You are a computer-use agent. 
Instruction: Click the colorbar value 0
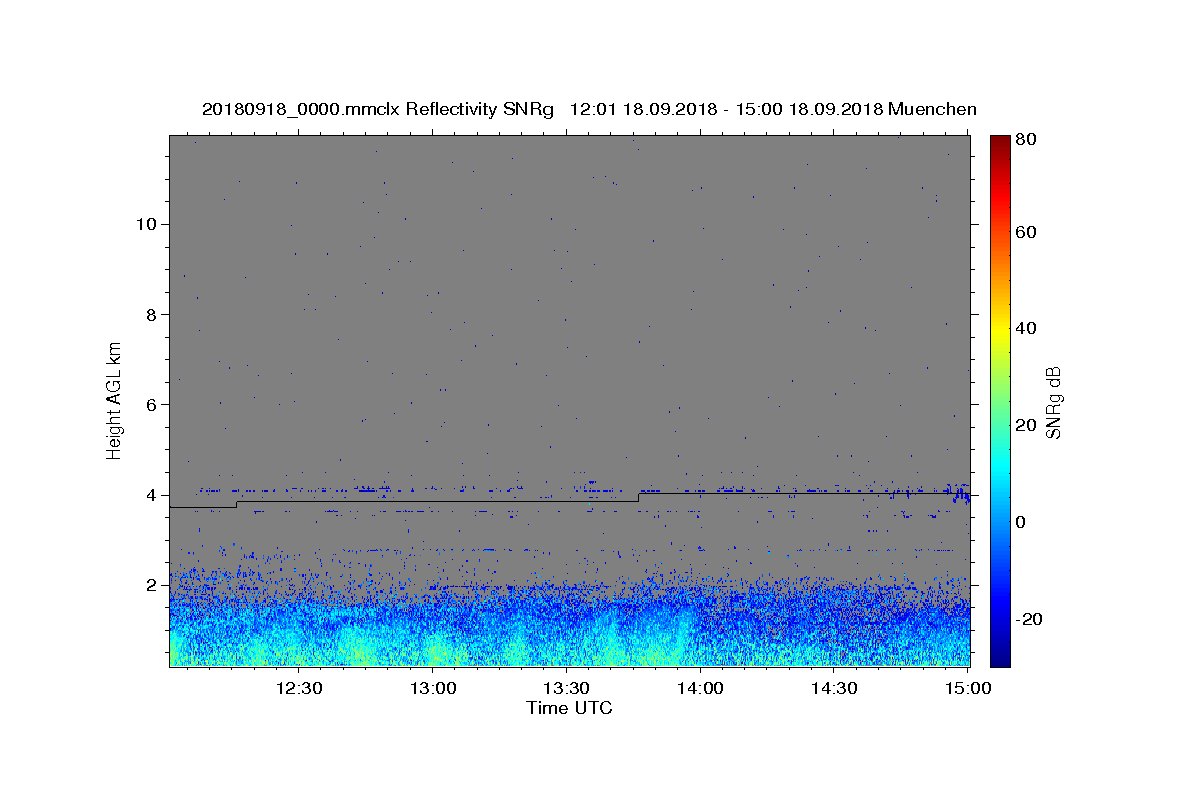1022,522
